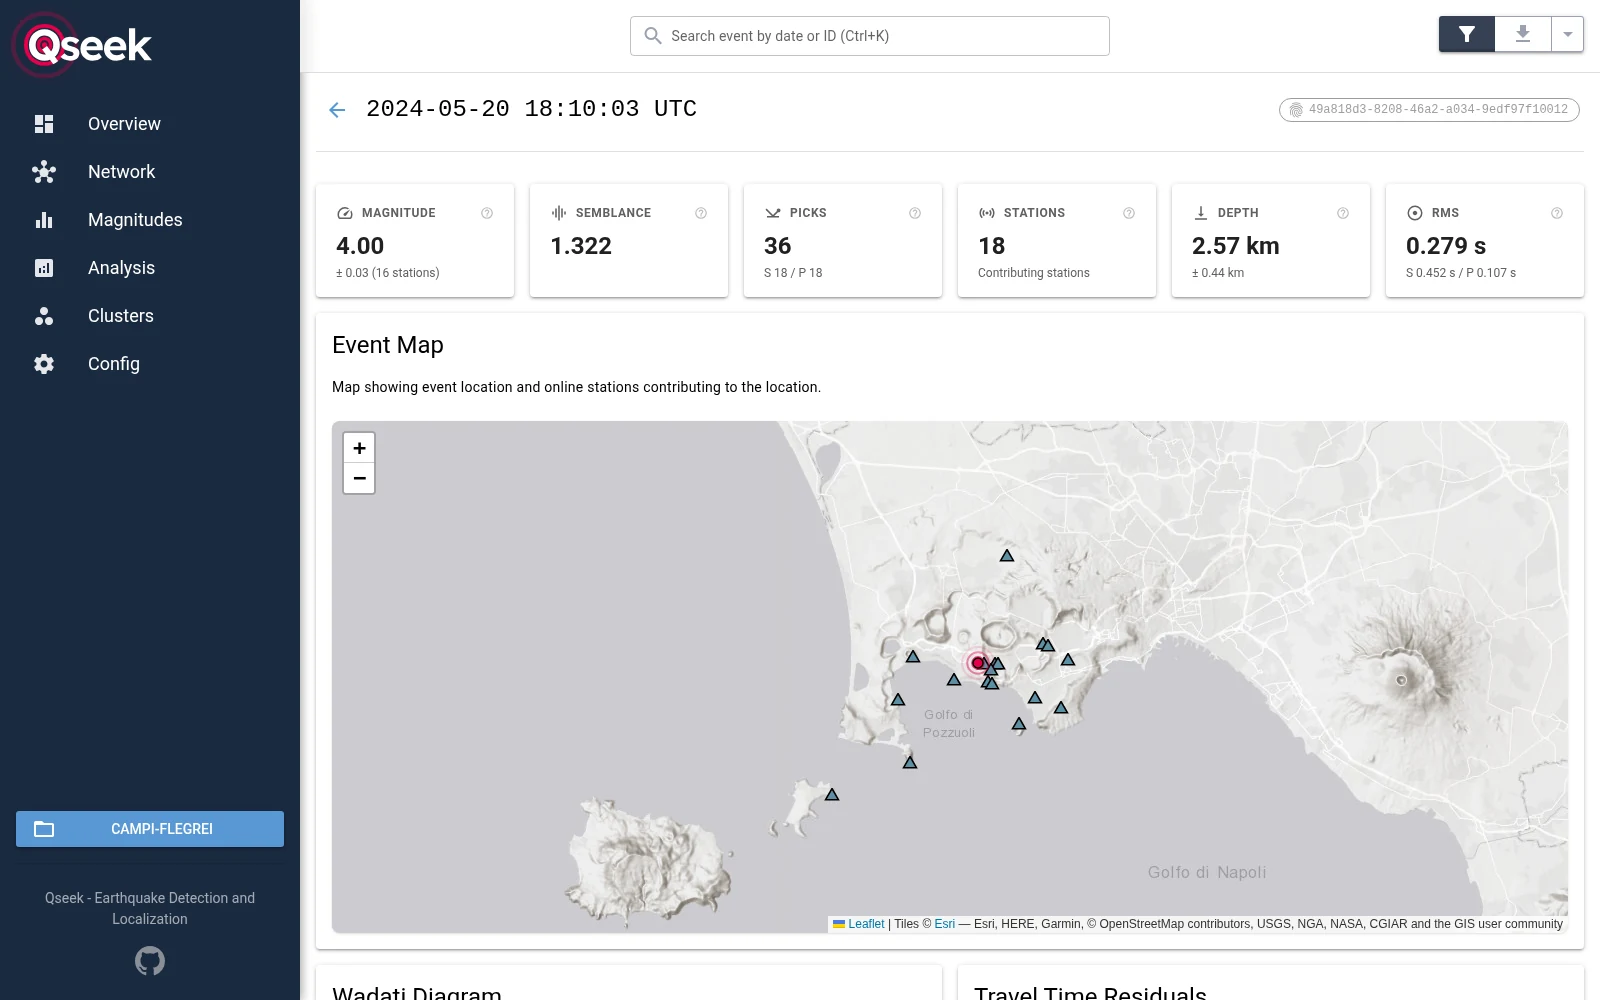Show help for the RMS card
This screenshot has width=1600, height=1000.
[1557, 213]
